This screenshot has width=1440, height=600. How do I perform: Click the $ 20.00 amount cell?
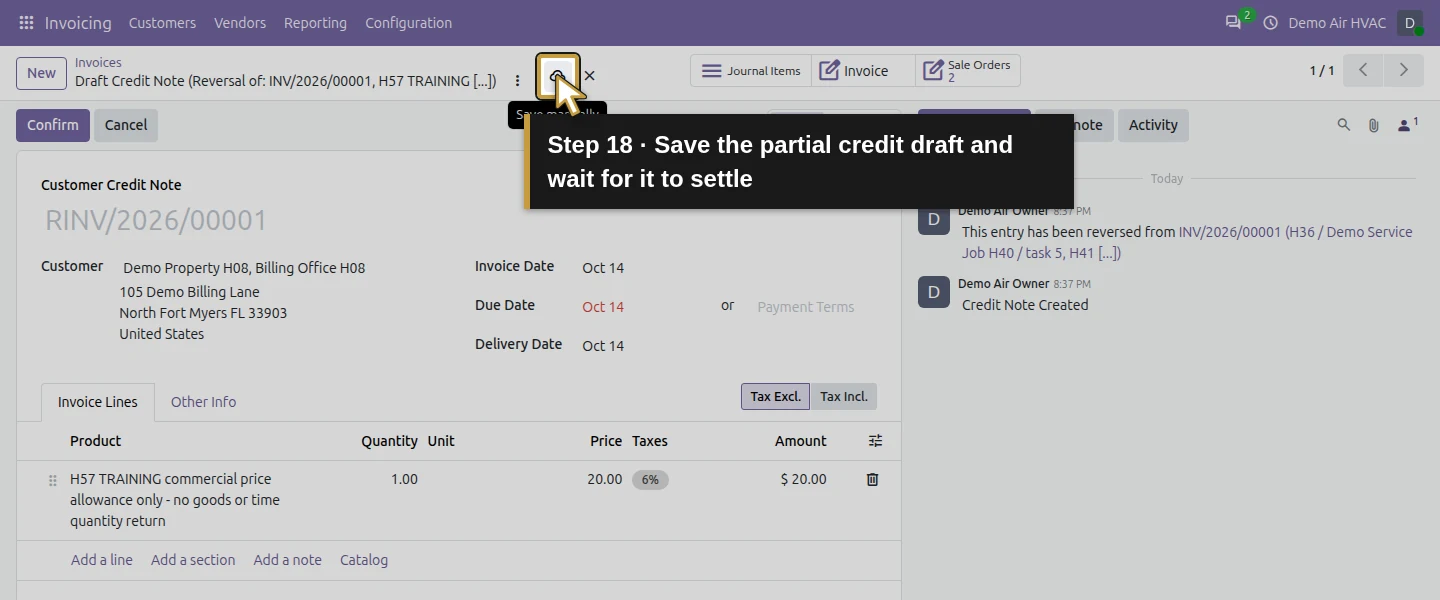coord(803,479)
